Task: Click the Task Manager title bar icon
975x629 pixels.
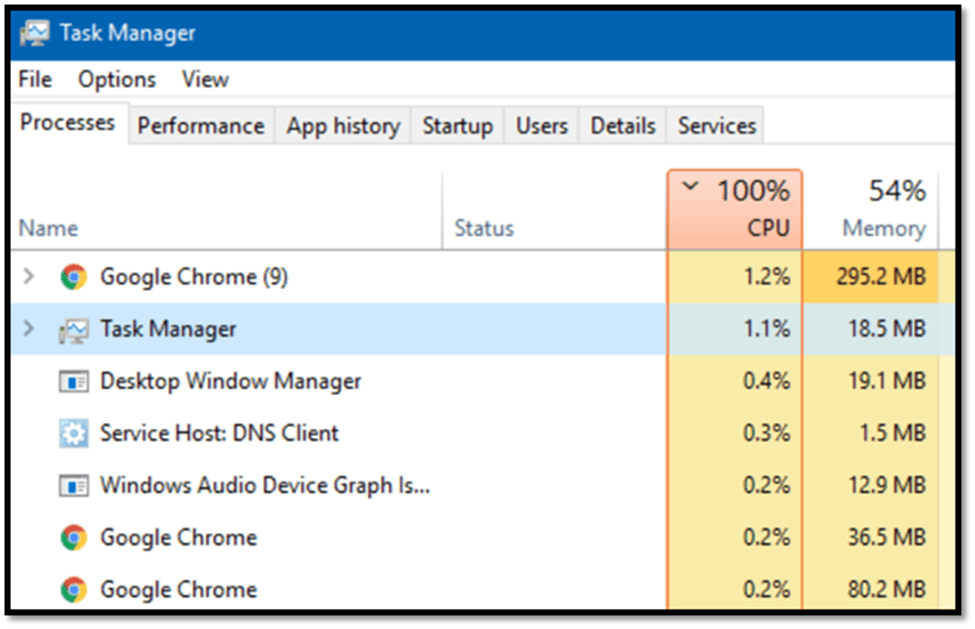Action: click(35, 33)
